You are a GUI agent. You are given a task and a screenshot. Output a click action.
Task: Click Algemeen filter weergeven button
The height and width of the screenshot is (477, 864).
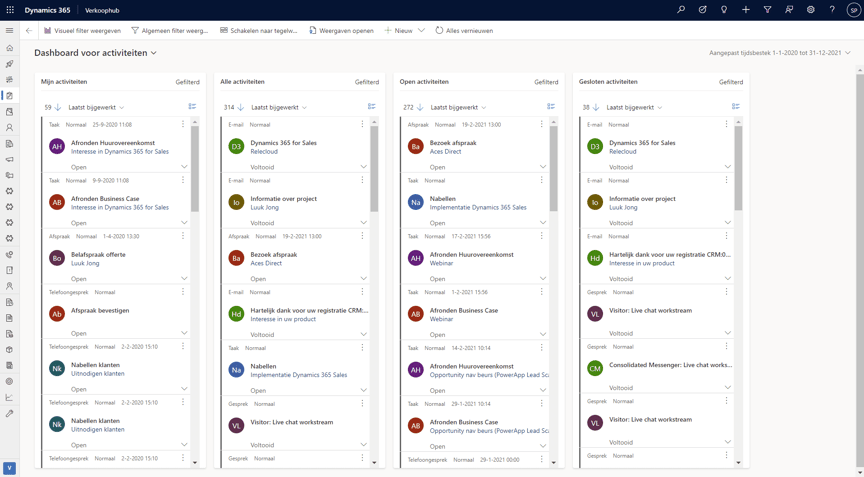tap(170, 31)
